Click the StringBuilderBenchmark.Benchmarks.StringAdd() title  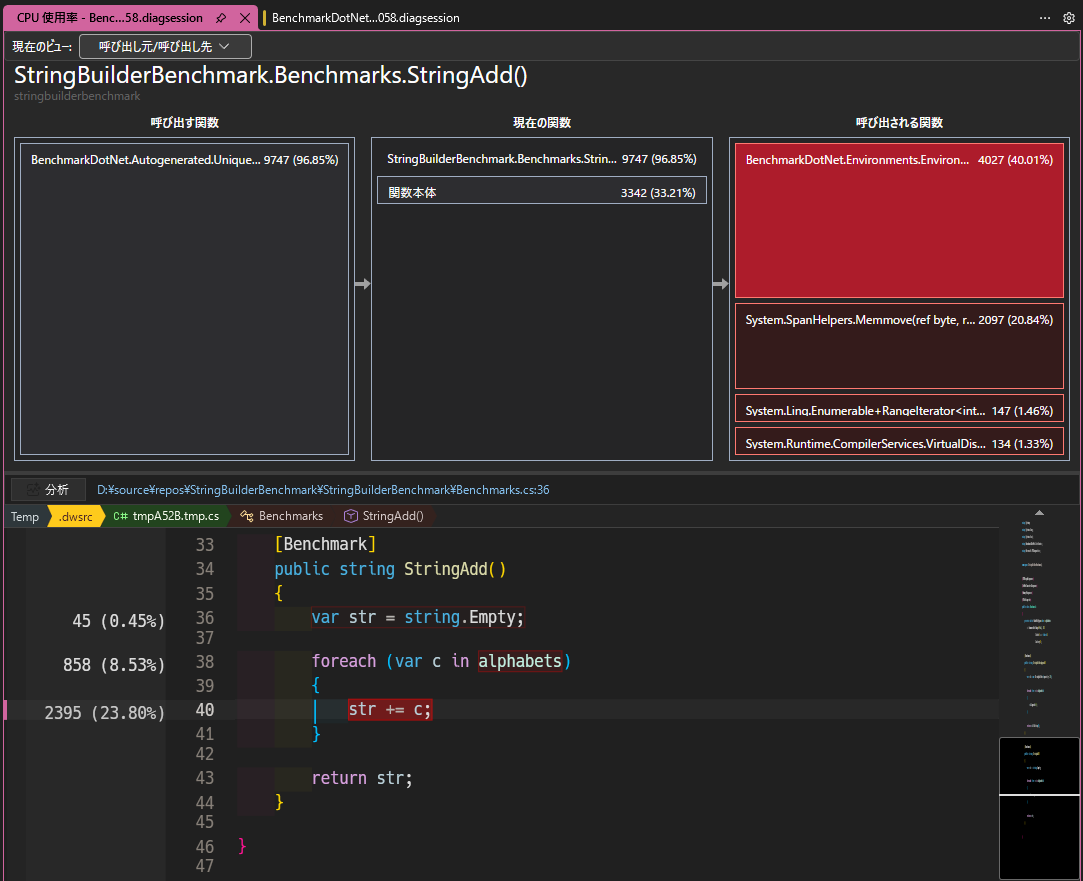coord(271,75)
